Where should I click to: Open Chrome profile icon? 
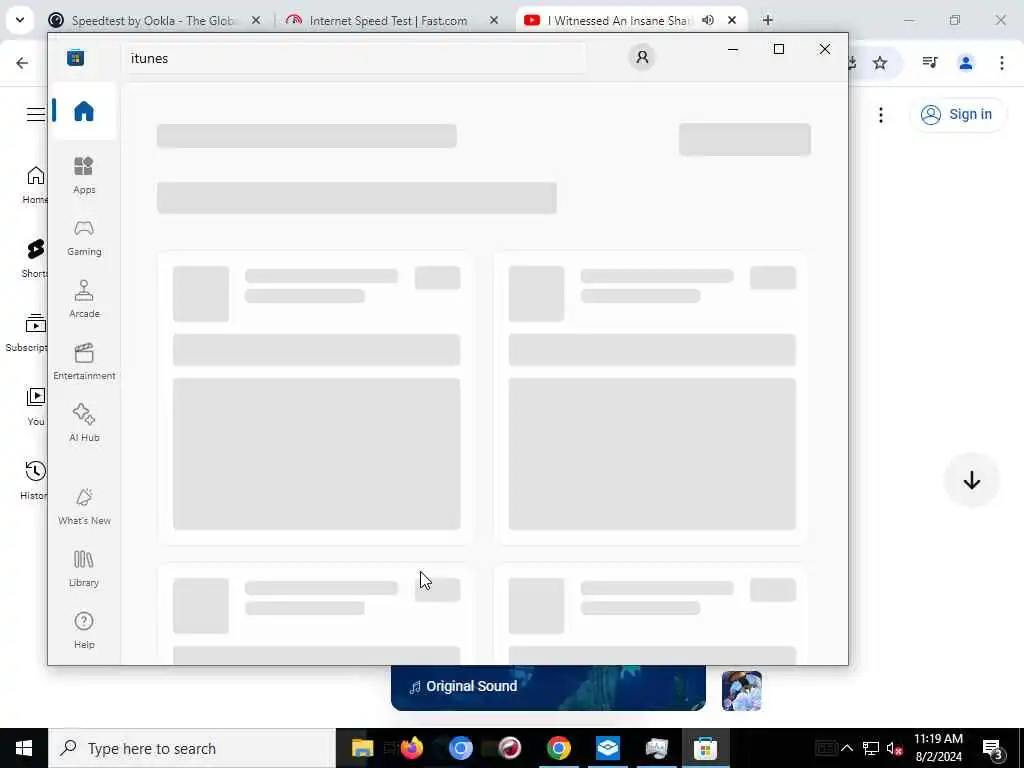click(966, 63)
